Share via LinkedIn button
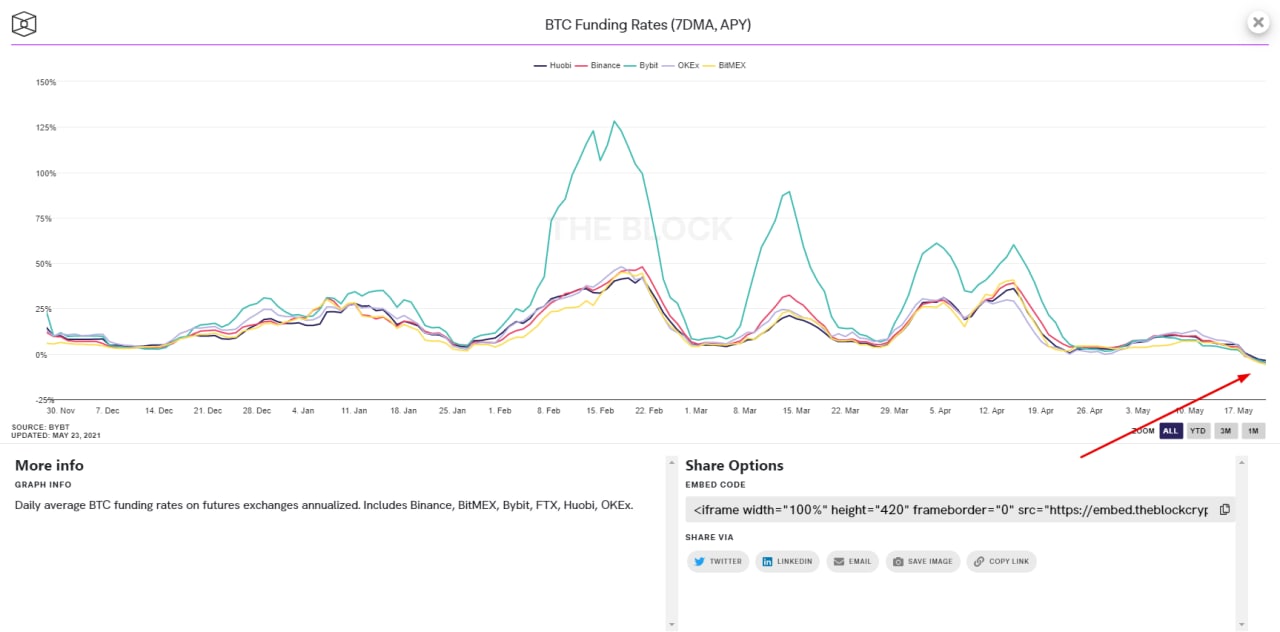Viewport: 1280px width, 632px height. [x=787, y=561]
